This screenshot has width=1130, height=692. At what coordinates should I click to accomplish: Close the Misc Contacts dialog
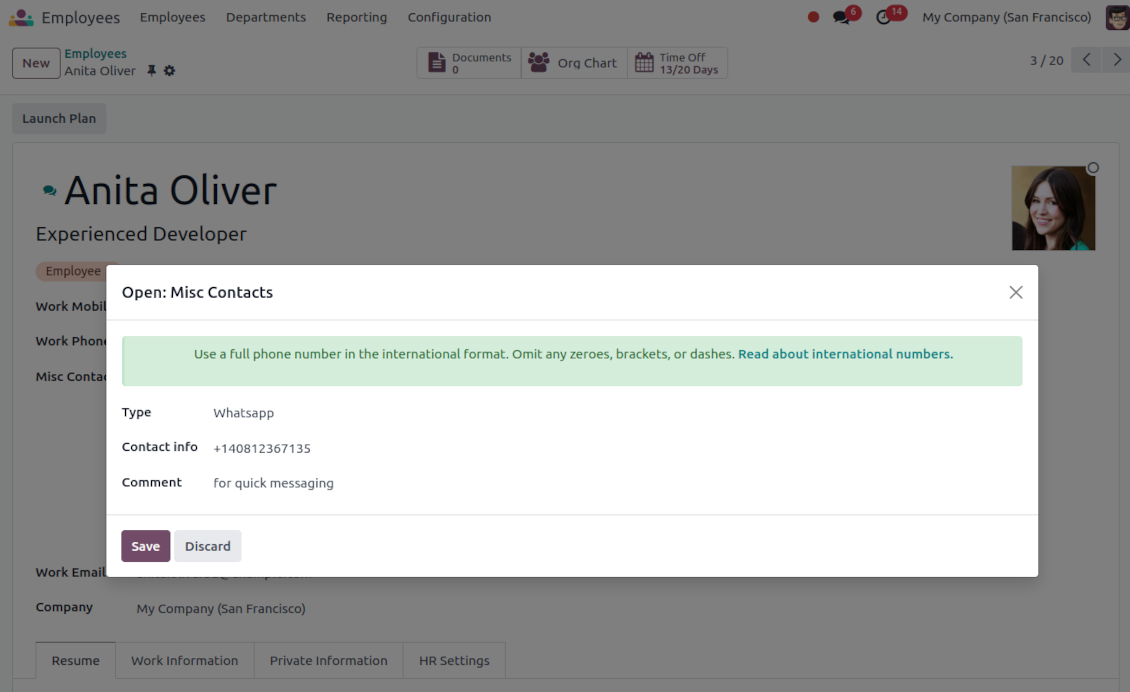pos(1015,292)
